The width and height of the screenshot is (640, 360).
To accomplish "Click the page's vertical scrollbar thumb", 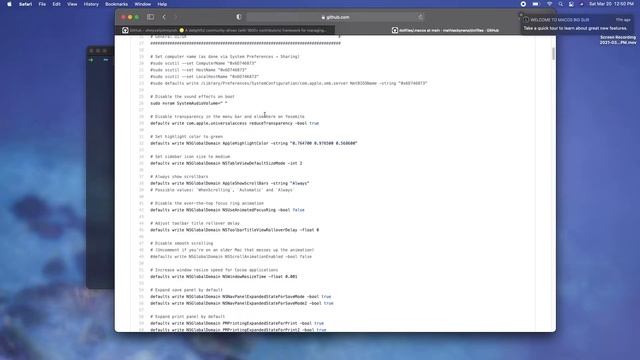I will click(x=553, y=53).
